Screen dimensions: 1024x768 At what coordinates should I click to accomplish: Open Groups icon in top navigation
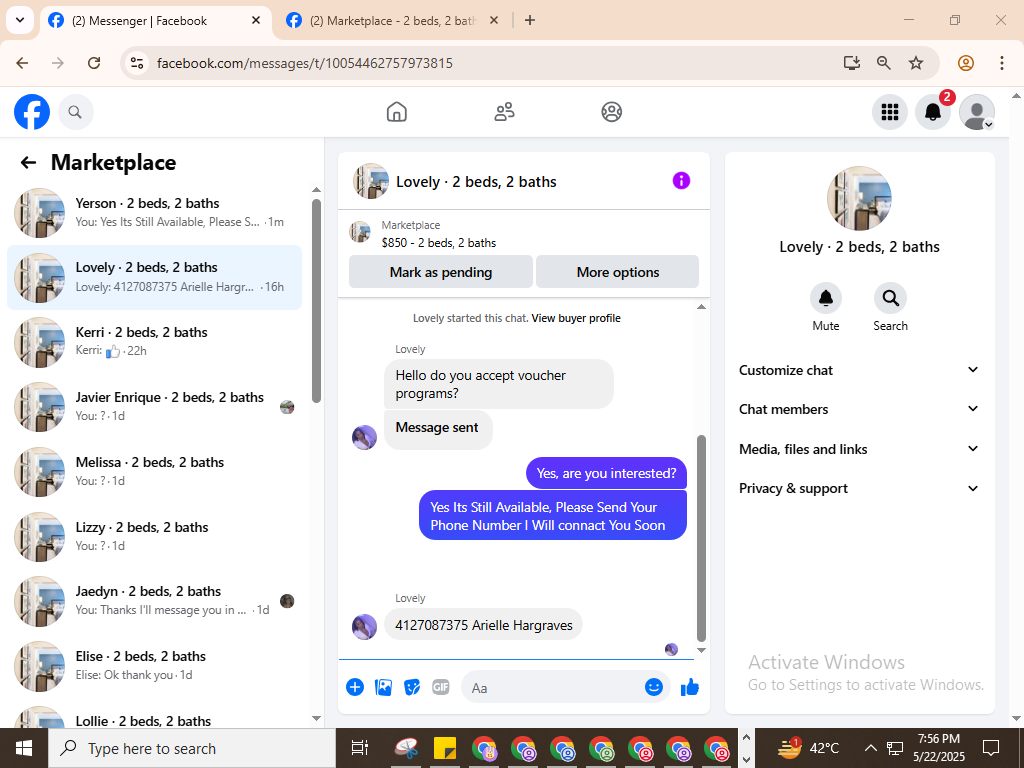tap(611, 112)
